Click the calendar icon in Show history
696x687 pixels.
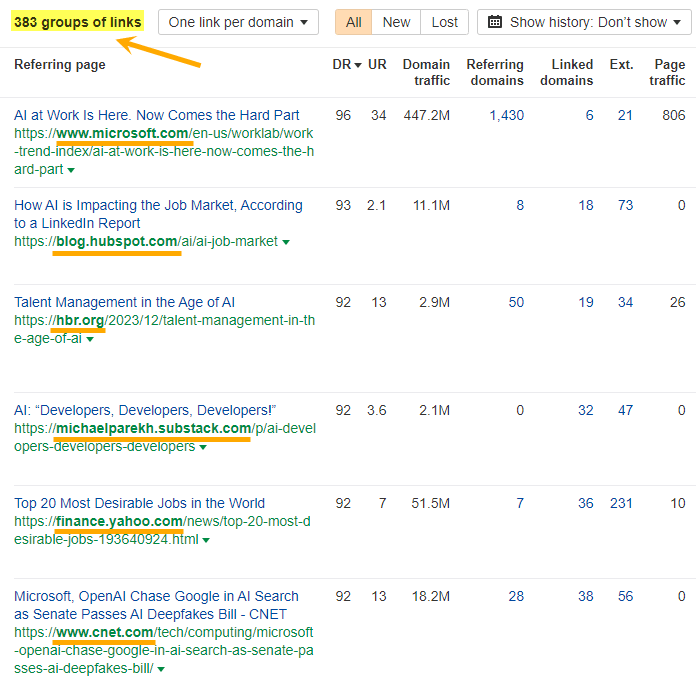[x=495, y=22]
